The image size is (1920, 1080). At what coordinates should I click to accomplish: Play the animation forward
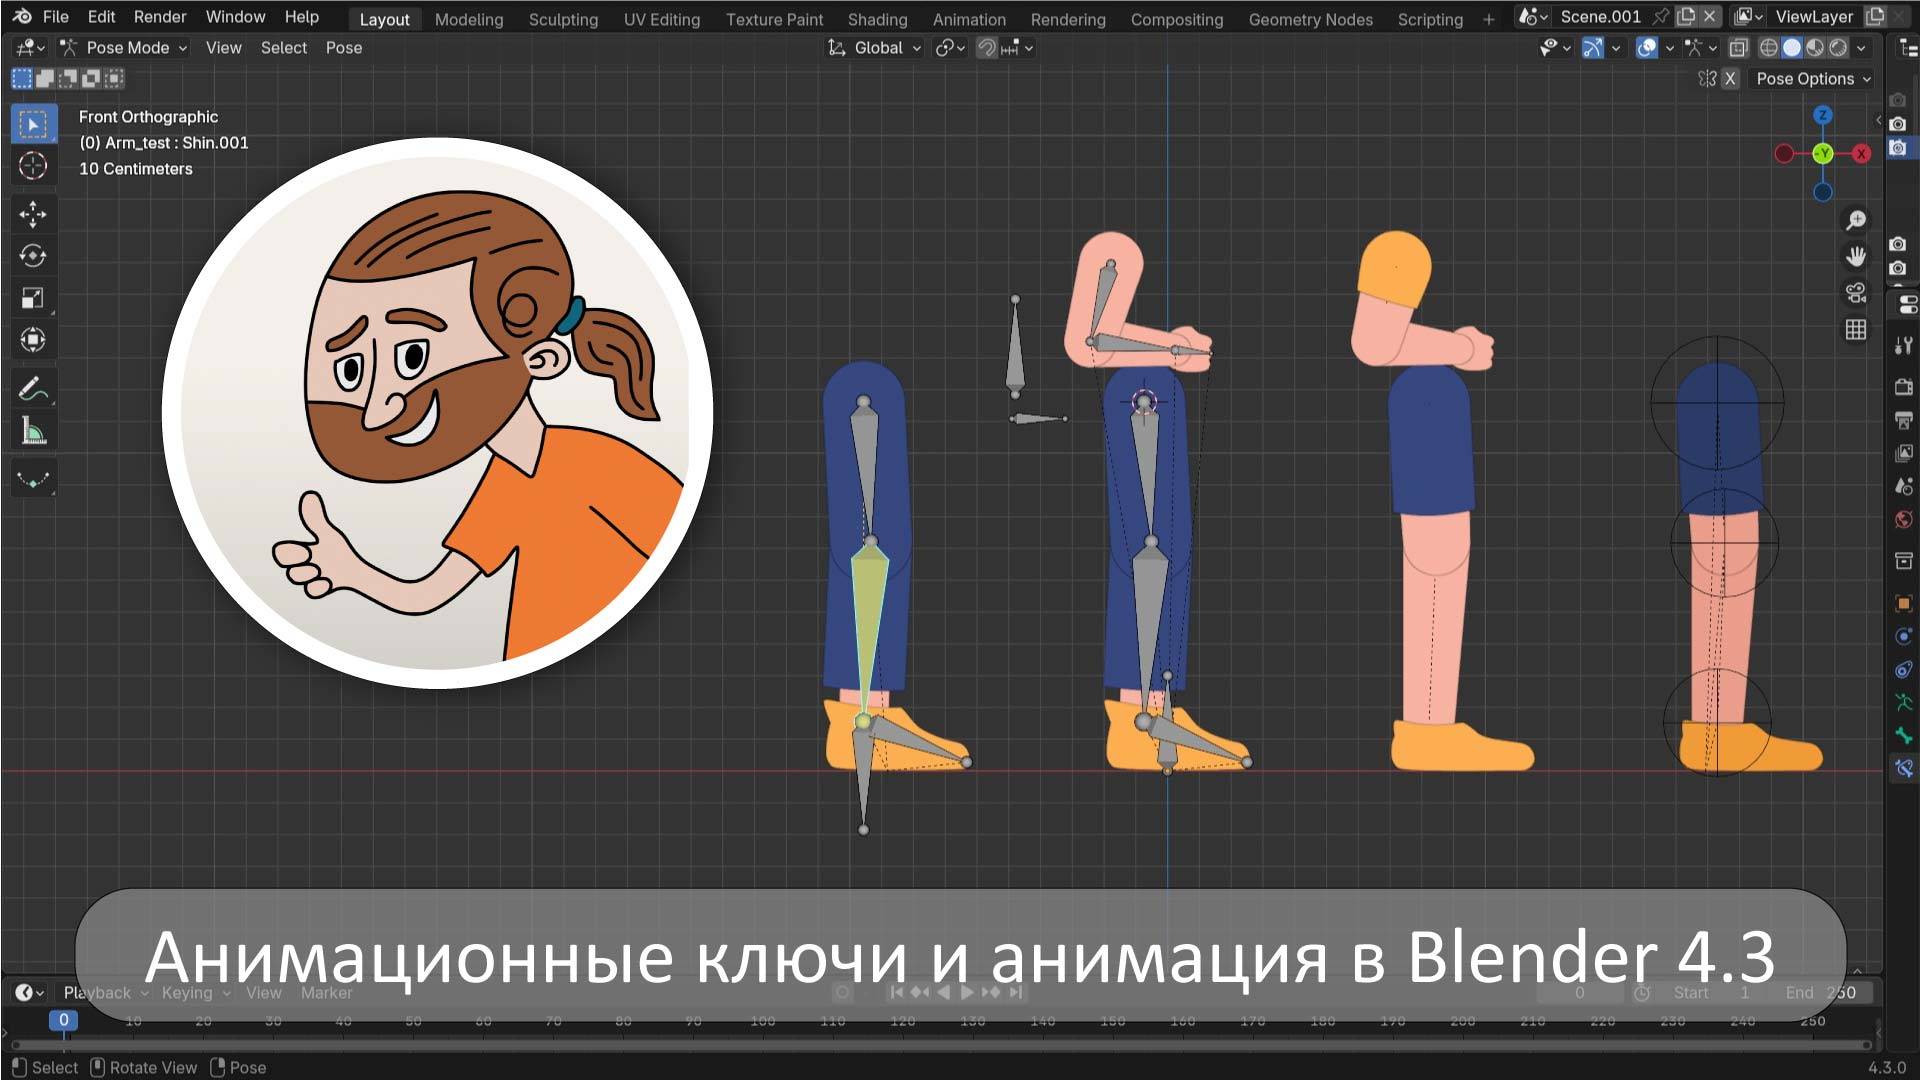coord(966,992)
